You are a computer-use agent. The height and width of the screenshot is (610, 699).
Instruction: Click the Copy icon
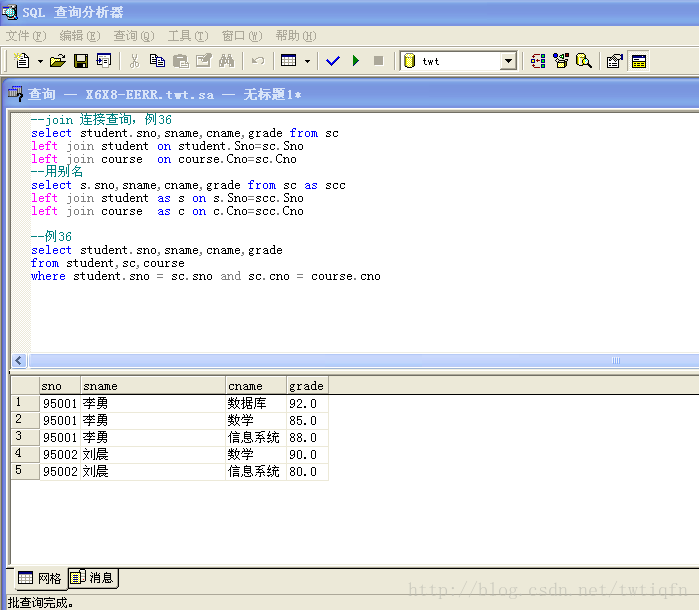coord(157,61)
